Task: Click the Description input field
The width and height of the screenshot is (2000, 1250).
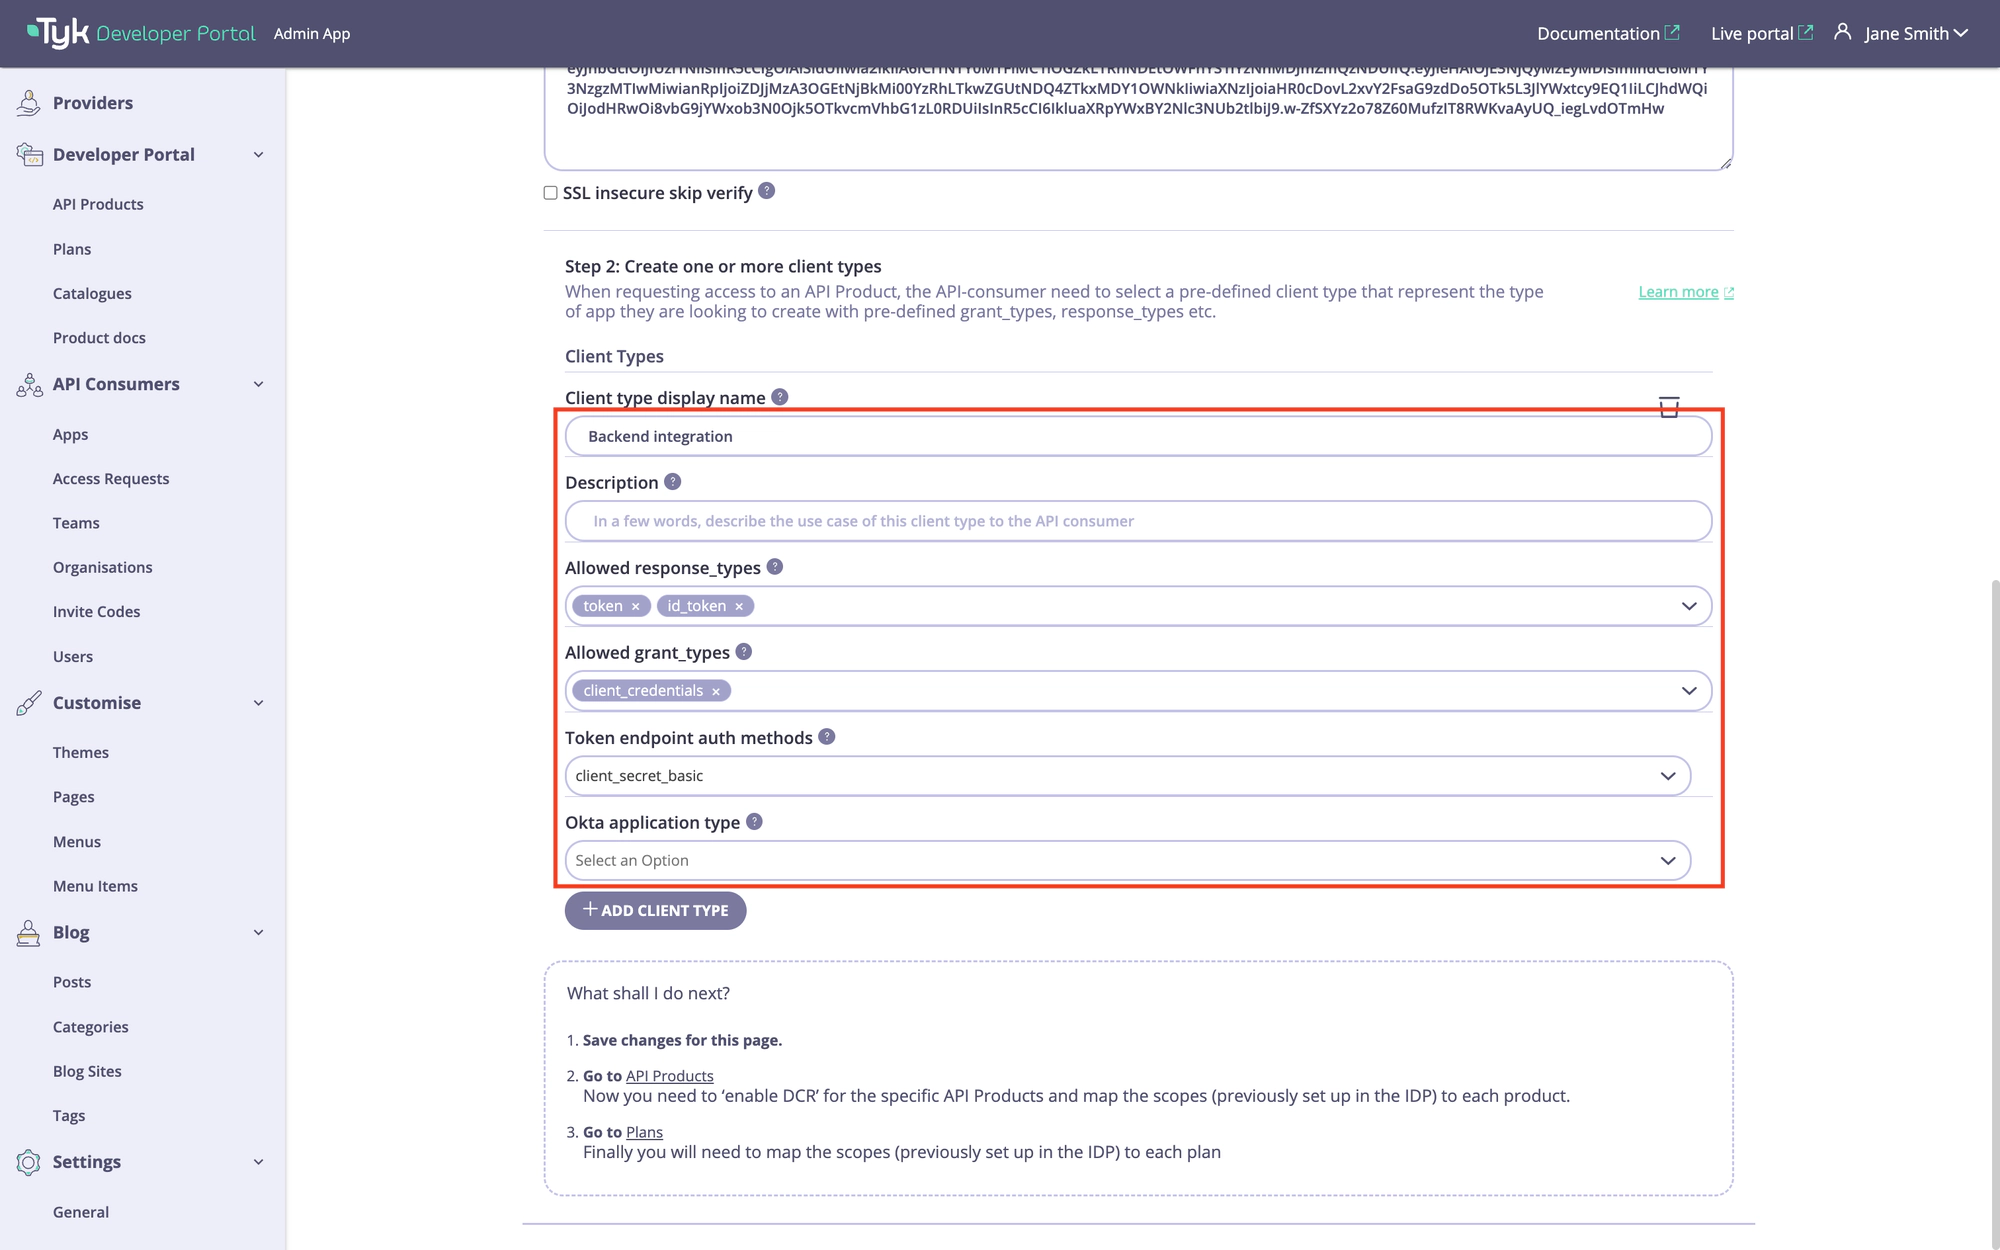Action: pos(1138,520)
